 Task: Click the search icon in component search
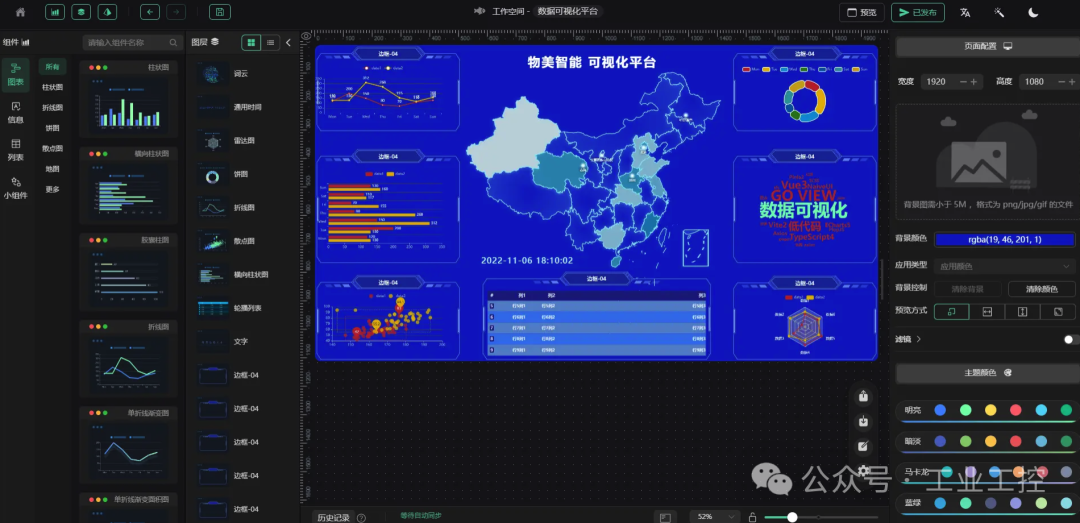173,43
